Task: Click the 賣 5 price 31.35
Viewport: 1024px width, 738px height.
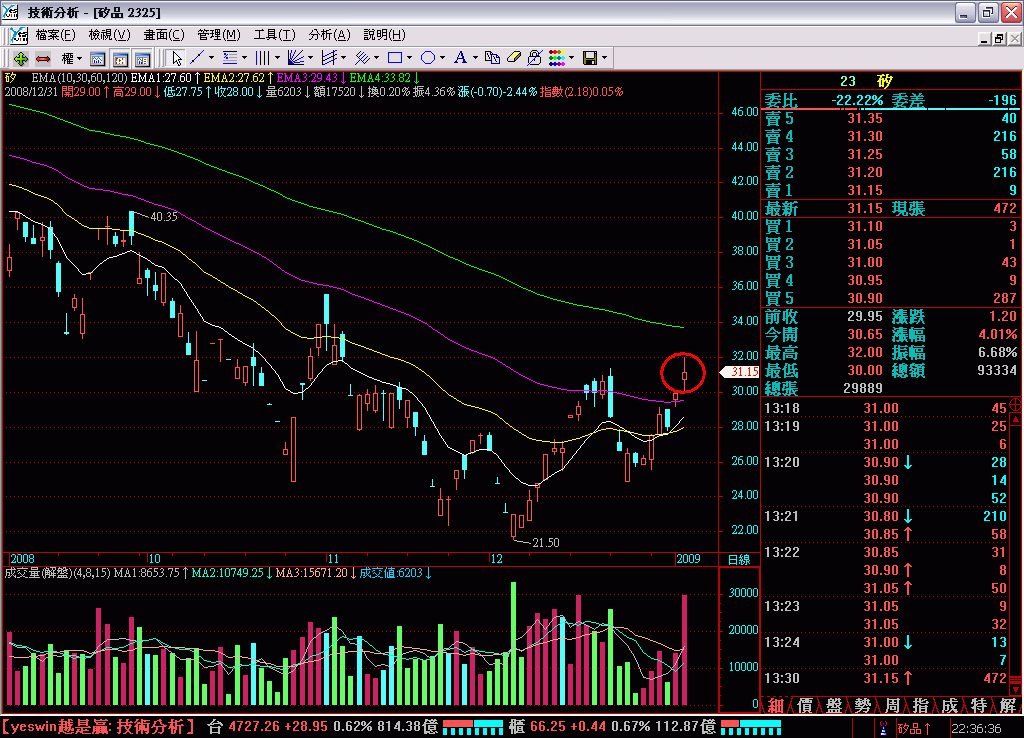Action: pyautogui.click(x=865, y=118)
